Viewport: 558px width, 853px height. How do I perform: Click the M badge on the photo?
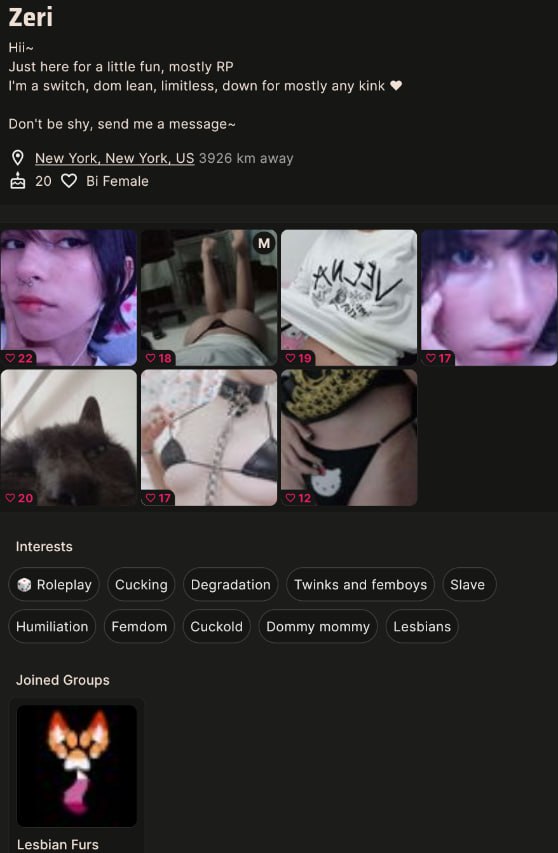coord(264,243)
